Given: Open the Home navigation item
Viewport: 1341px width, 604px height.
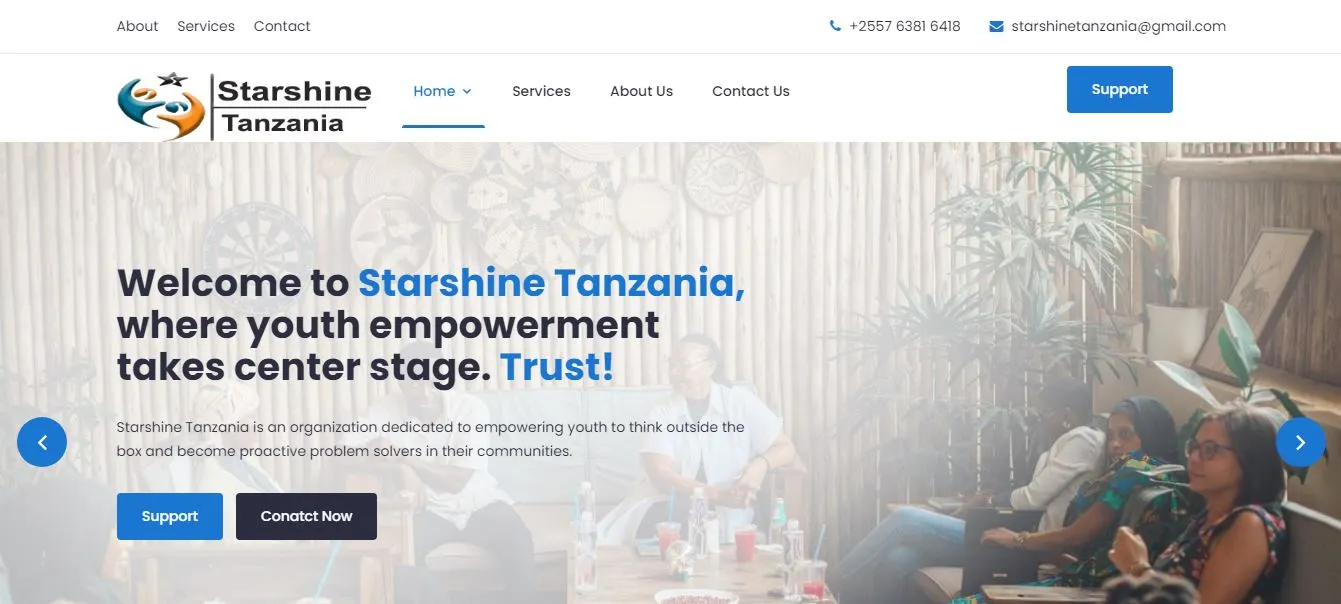Looking at the screenshot, I should pyautogui.click(x=434, y=91).
